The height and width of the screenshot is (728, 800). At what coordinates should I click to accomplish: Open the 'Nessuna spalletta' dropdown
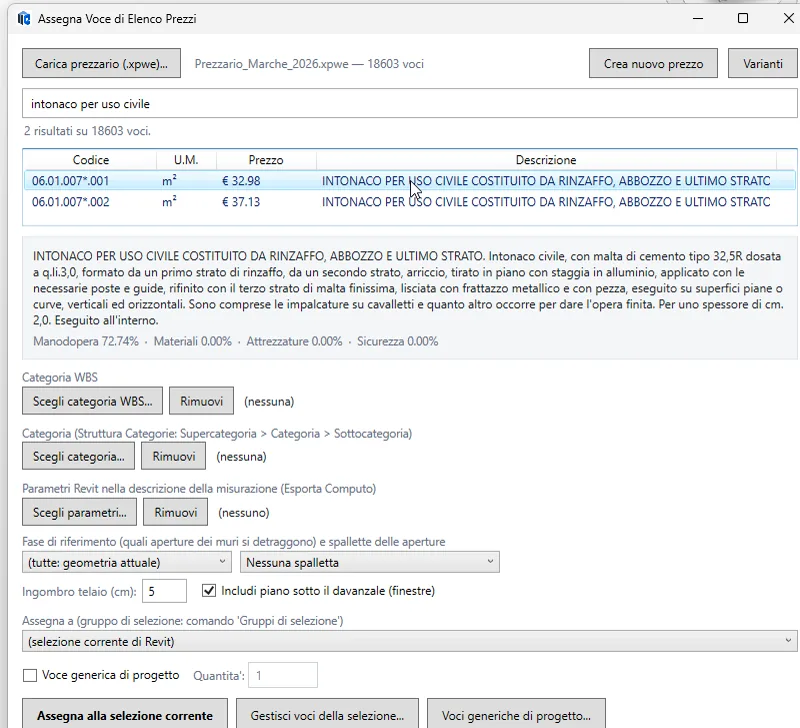tap(370, 562)
